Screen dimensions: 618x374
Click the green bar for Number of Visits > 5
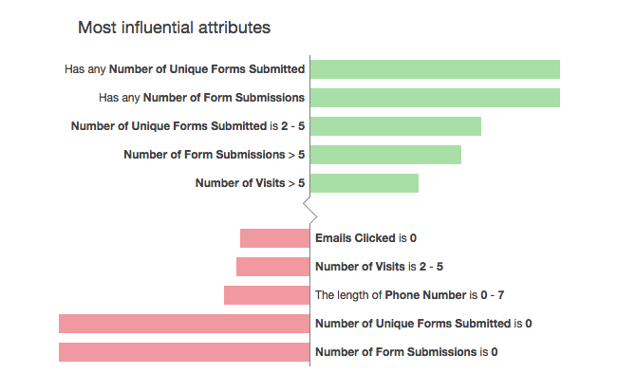coord(365,183)
